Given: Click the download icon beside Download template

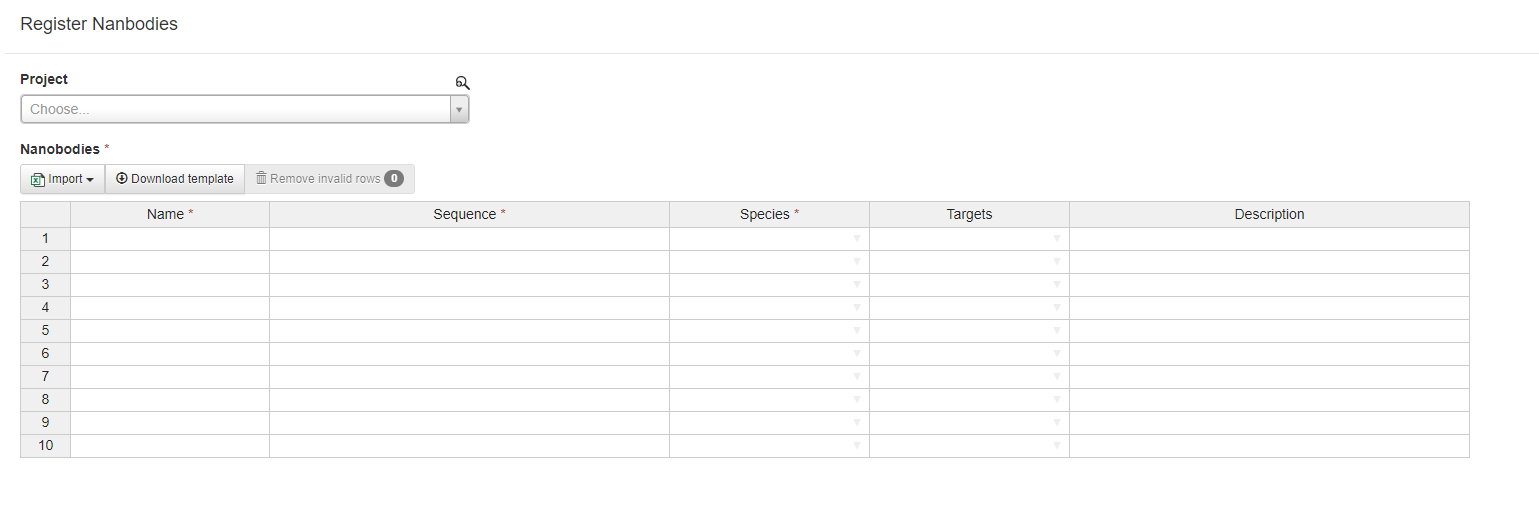Looking at the screenshot, I should (122, 179).
